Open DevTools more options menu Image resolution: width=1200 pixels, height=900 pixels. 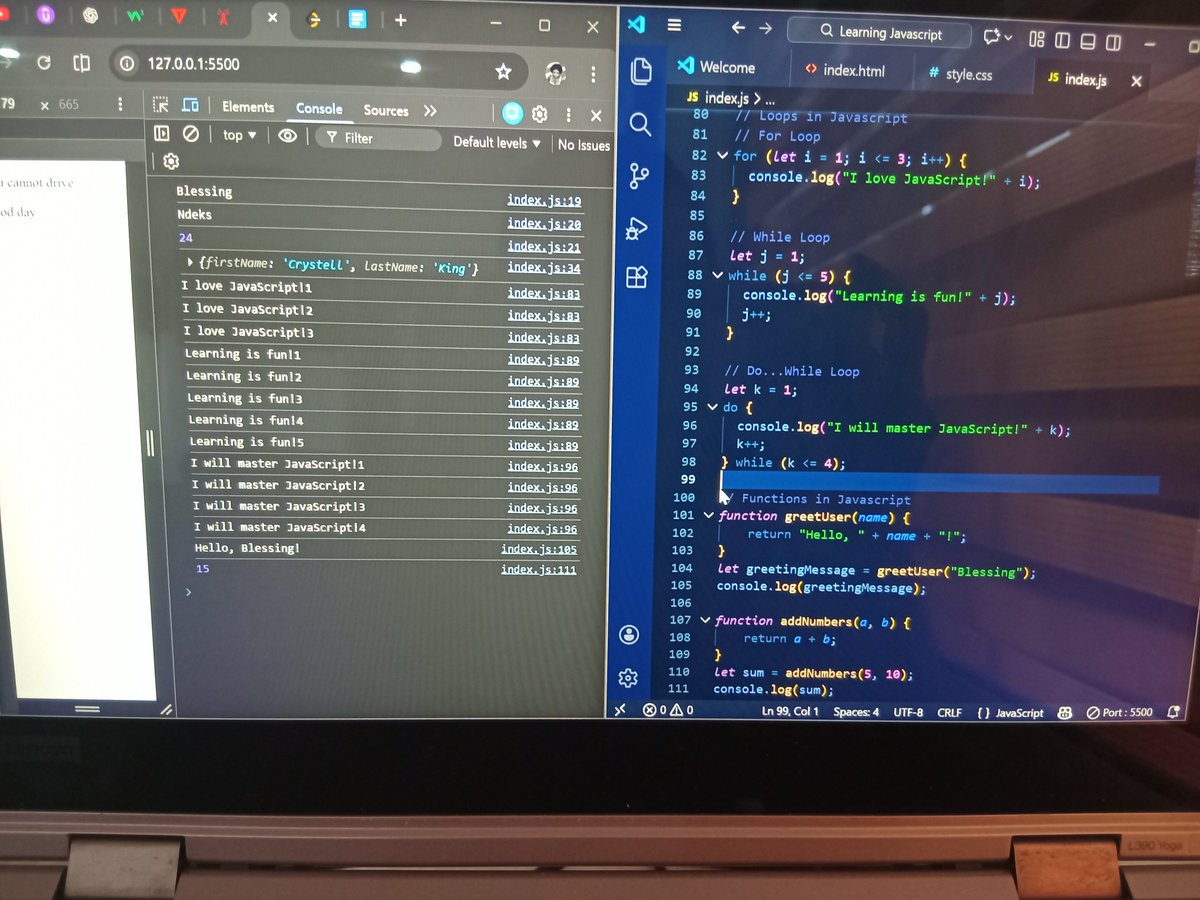tap(568, 115)
